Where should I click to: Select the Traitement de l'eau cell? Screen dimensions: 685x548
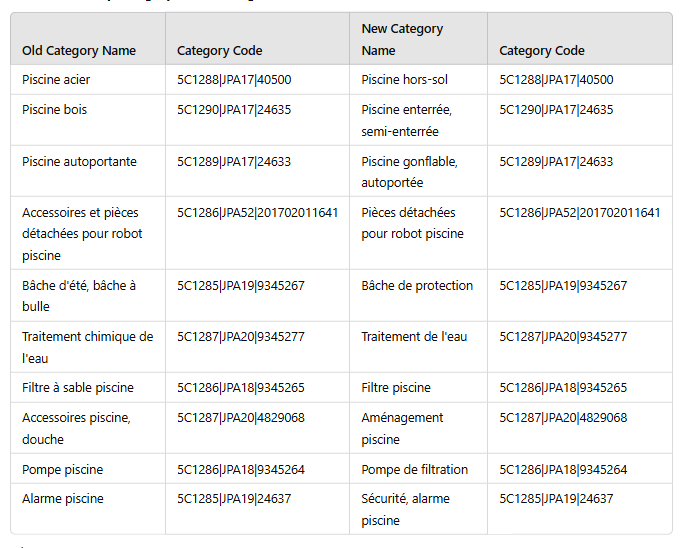click(414, 337)
